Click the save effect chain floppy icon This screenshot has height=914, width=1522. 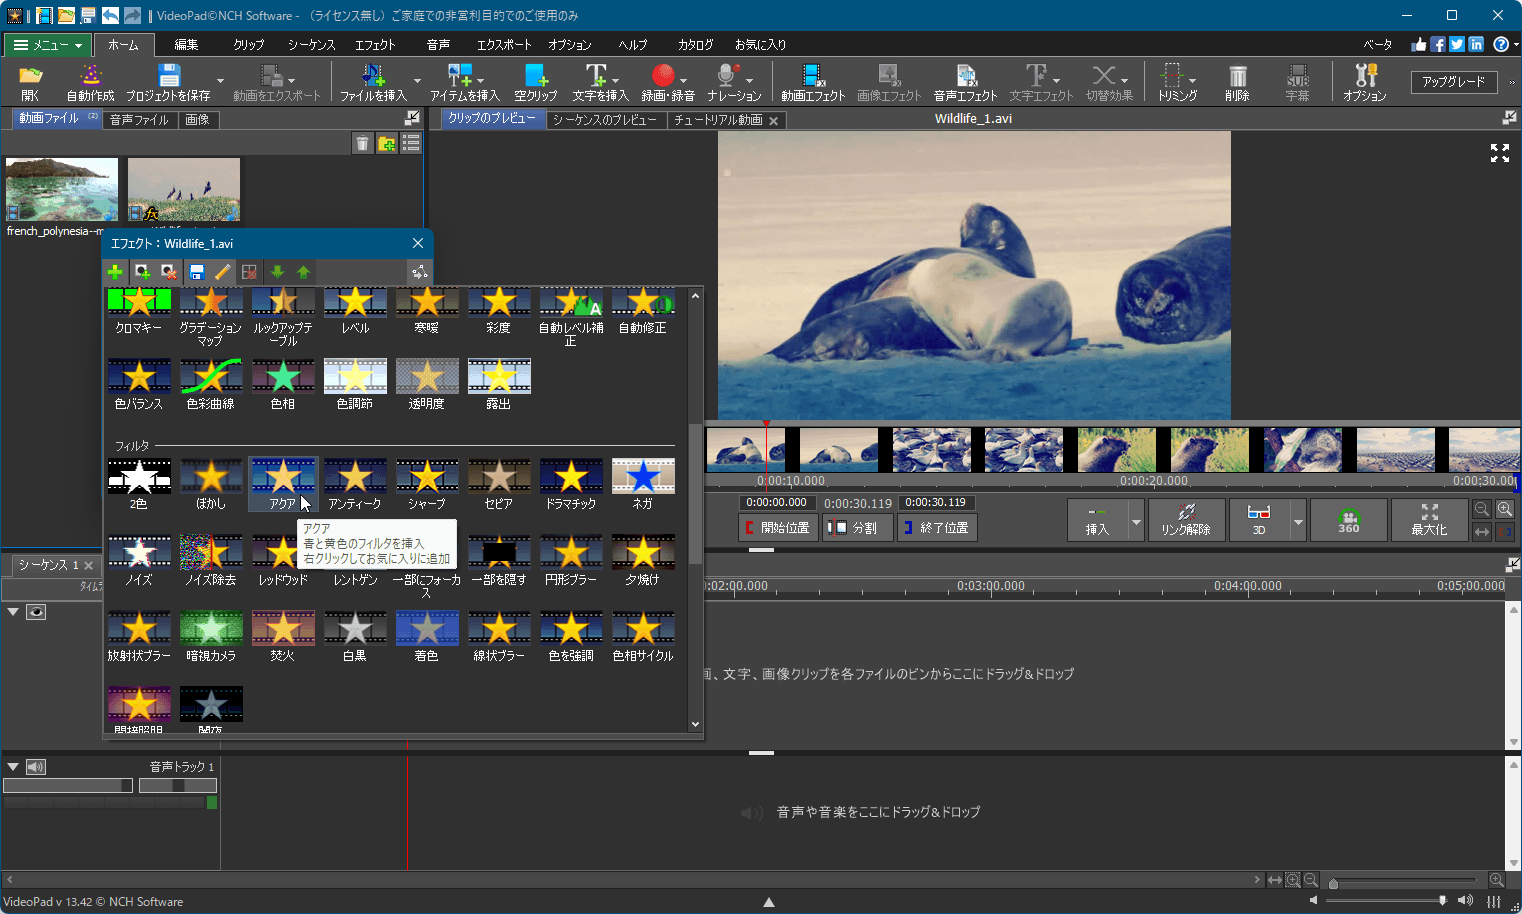pos(197,272)
